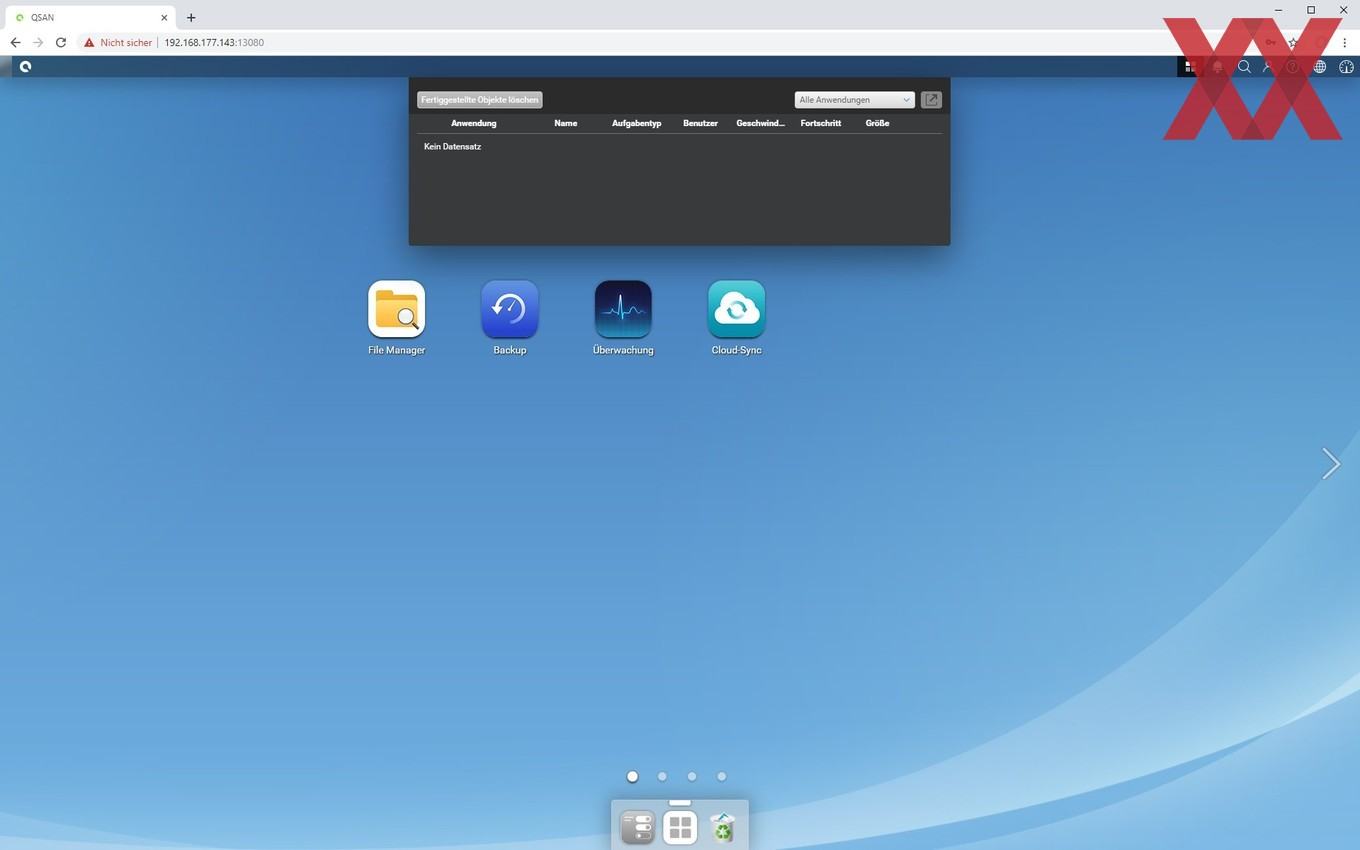Open the notifications bell

pos(1217,67)
